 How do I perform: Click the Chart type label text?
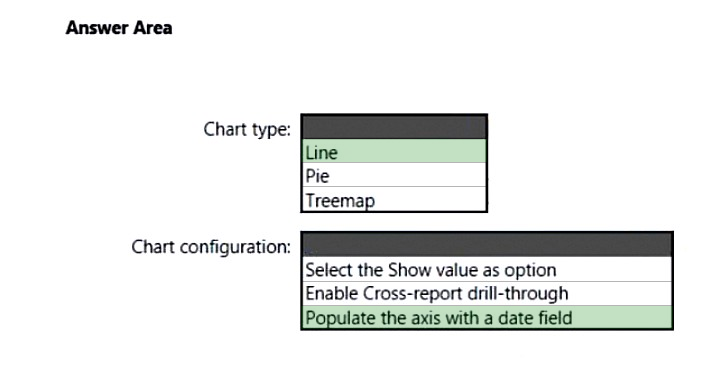point(247,129)
